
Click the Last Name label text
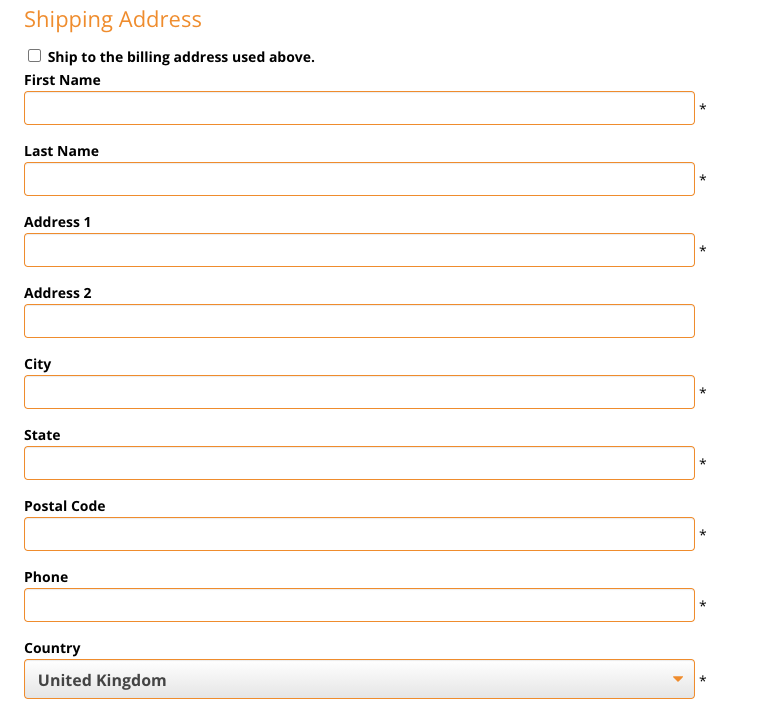click(61, 151)
